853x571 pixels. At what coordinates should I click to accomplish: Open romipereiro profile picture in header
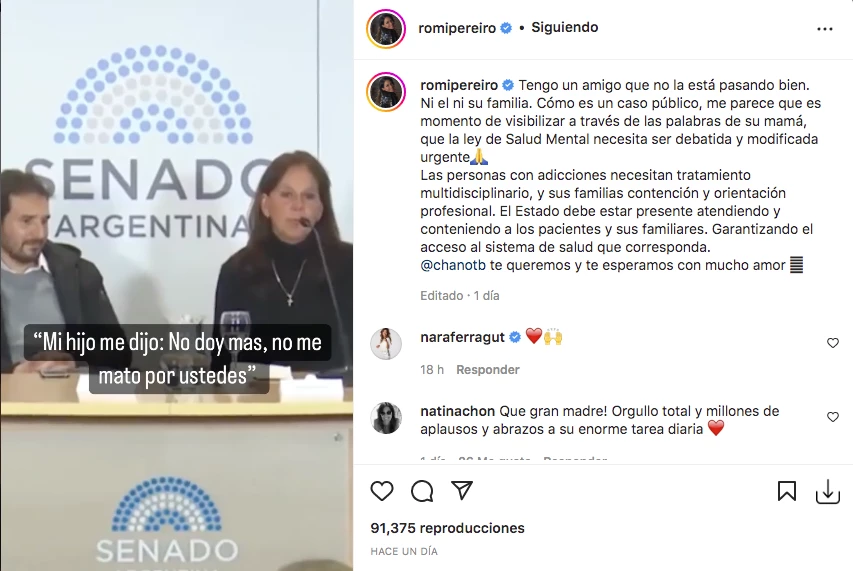click(x=386, y=28)
